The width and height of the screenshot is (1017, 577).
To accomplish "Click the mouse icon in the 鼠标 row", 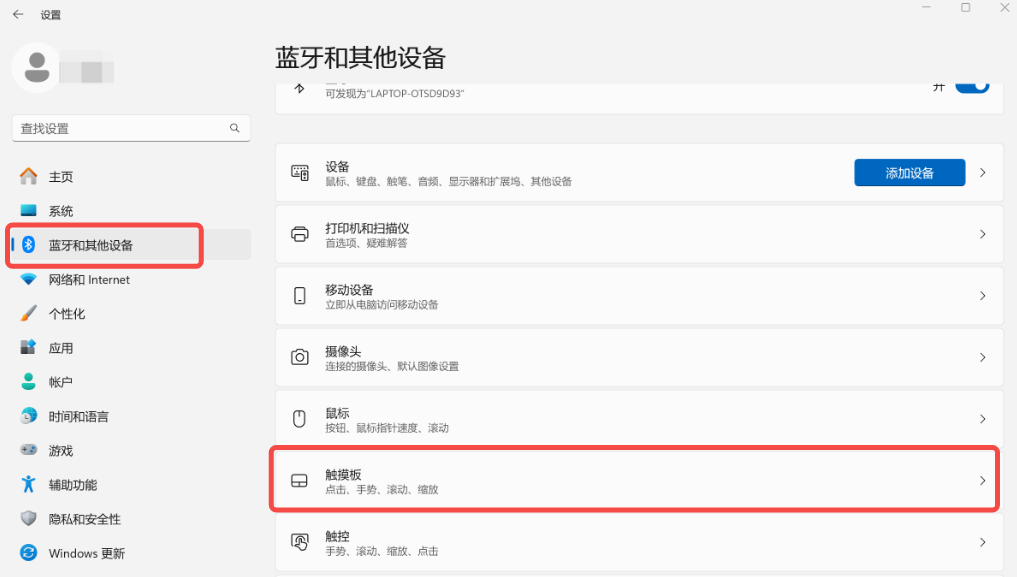I will click(300, 419).
